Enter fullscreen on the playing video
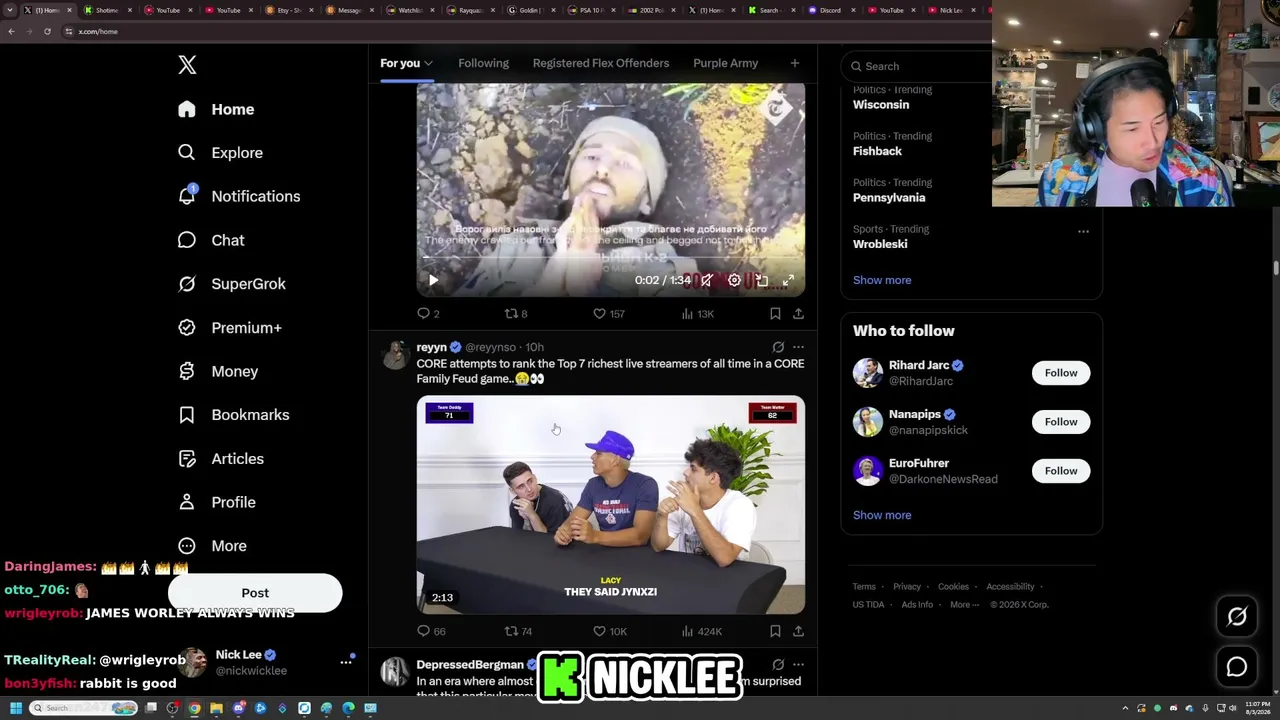The height and width of the screenshot is (720, 1280). [x=788, y=281]
